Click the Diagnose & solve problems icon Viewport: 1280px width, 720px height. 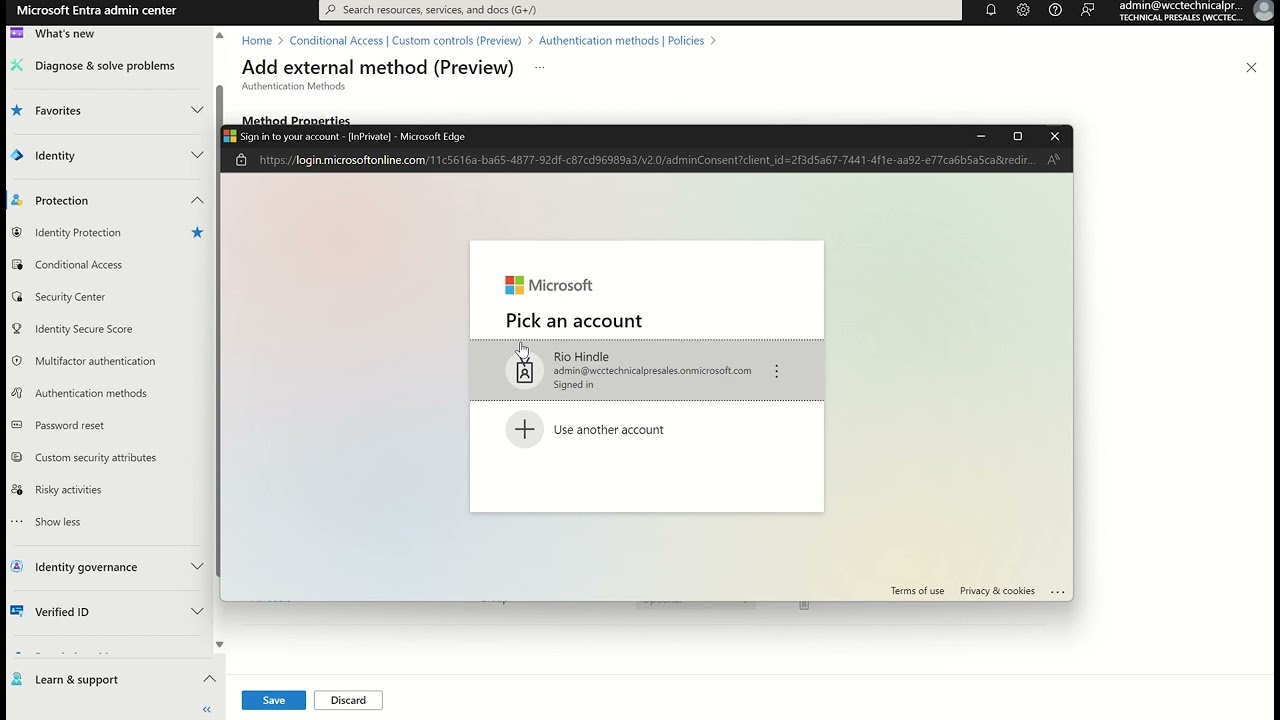point(16,65)
